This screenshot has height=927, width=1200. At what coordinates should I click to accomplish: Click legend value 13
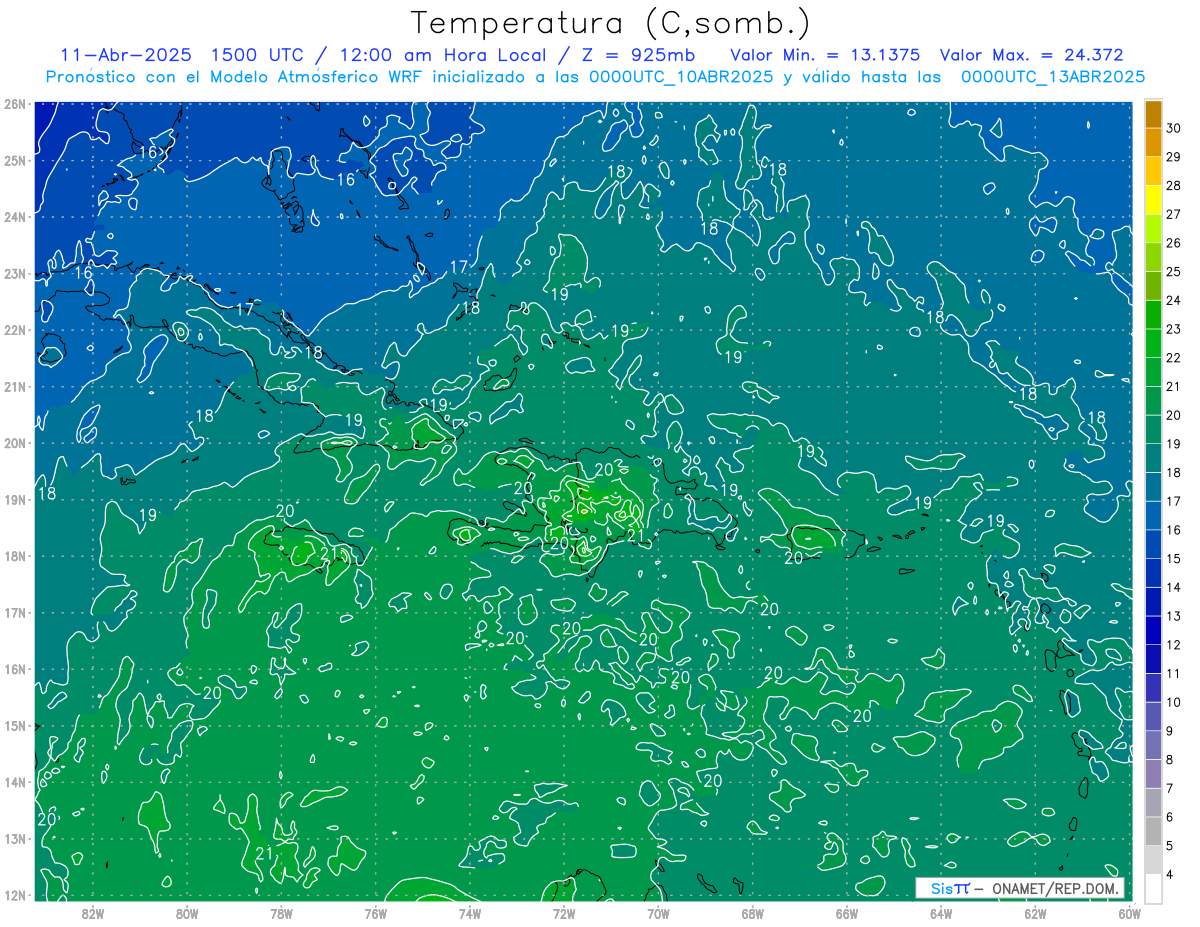tap(1174, 615)
